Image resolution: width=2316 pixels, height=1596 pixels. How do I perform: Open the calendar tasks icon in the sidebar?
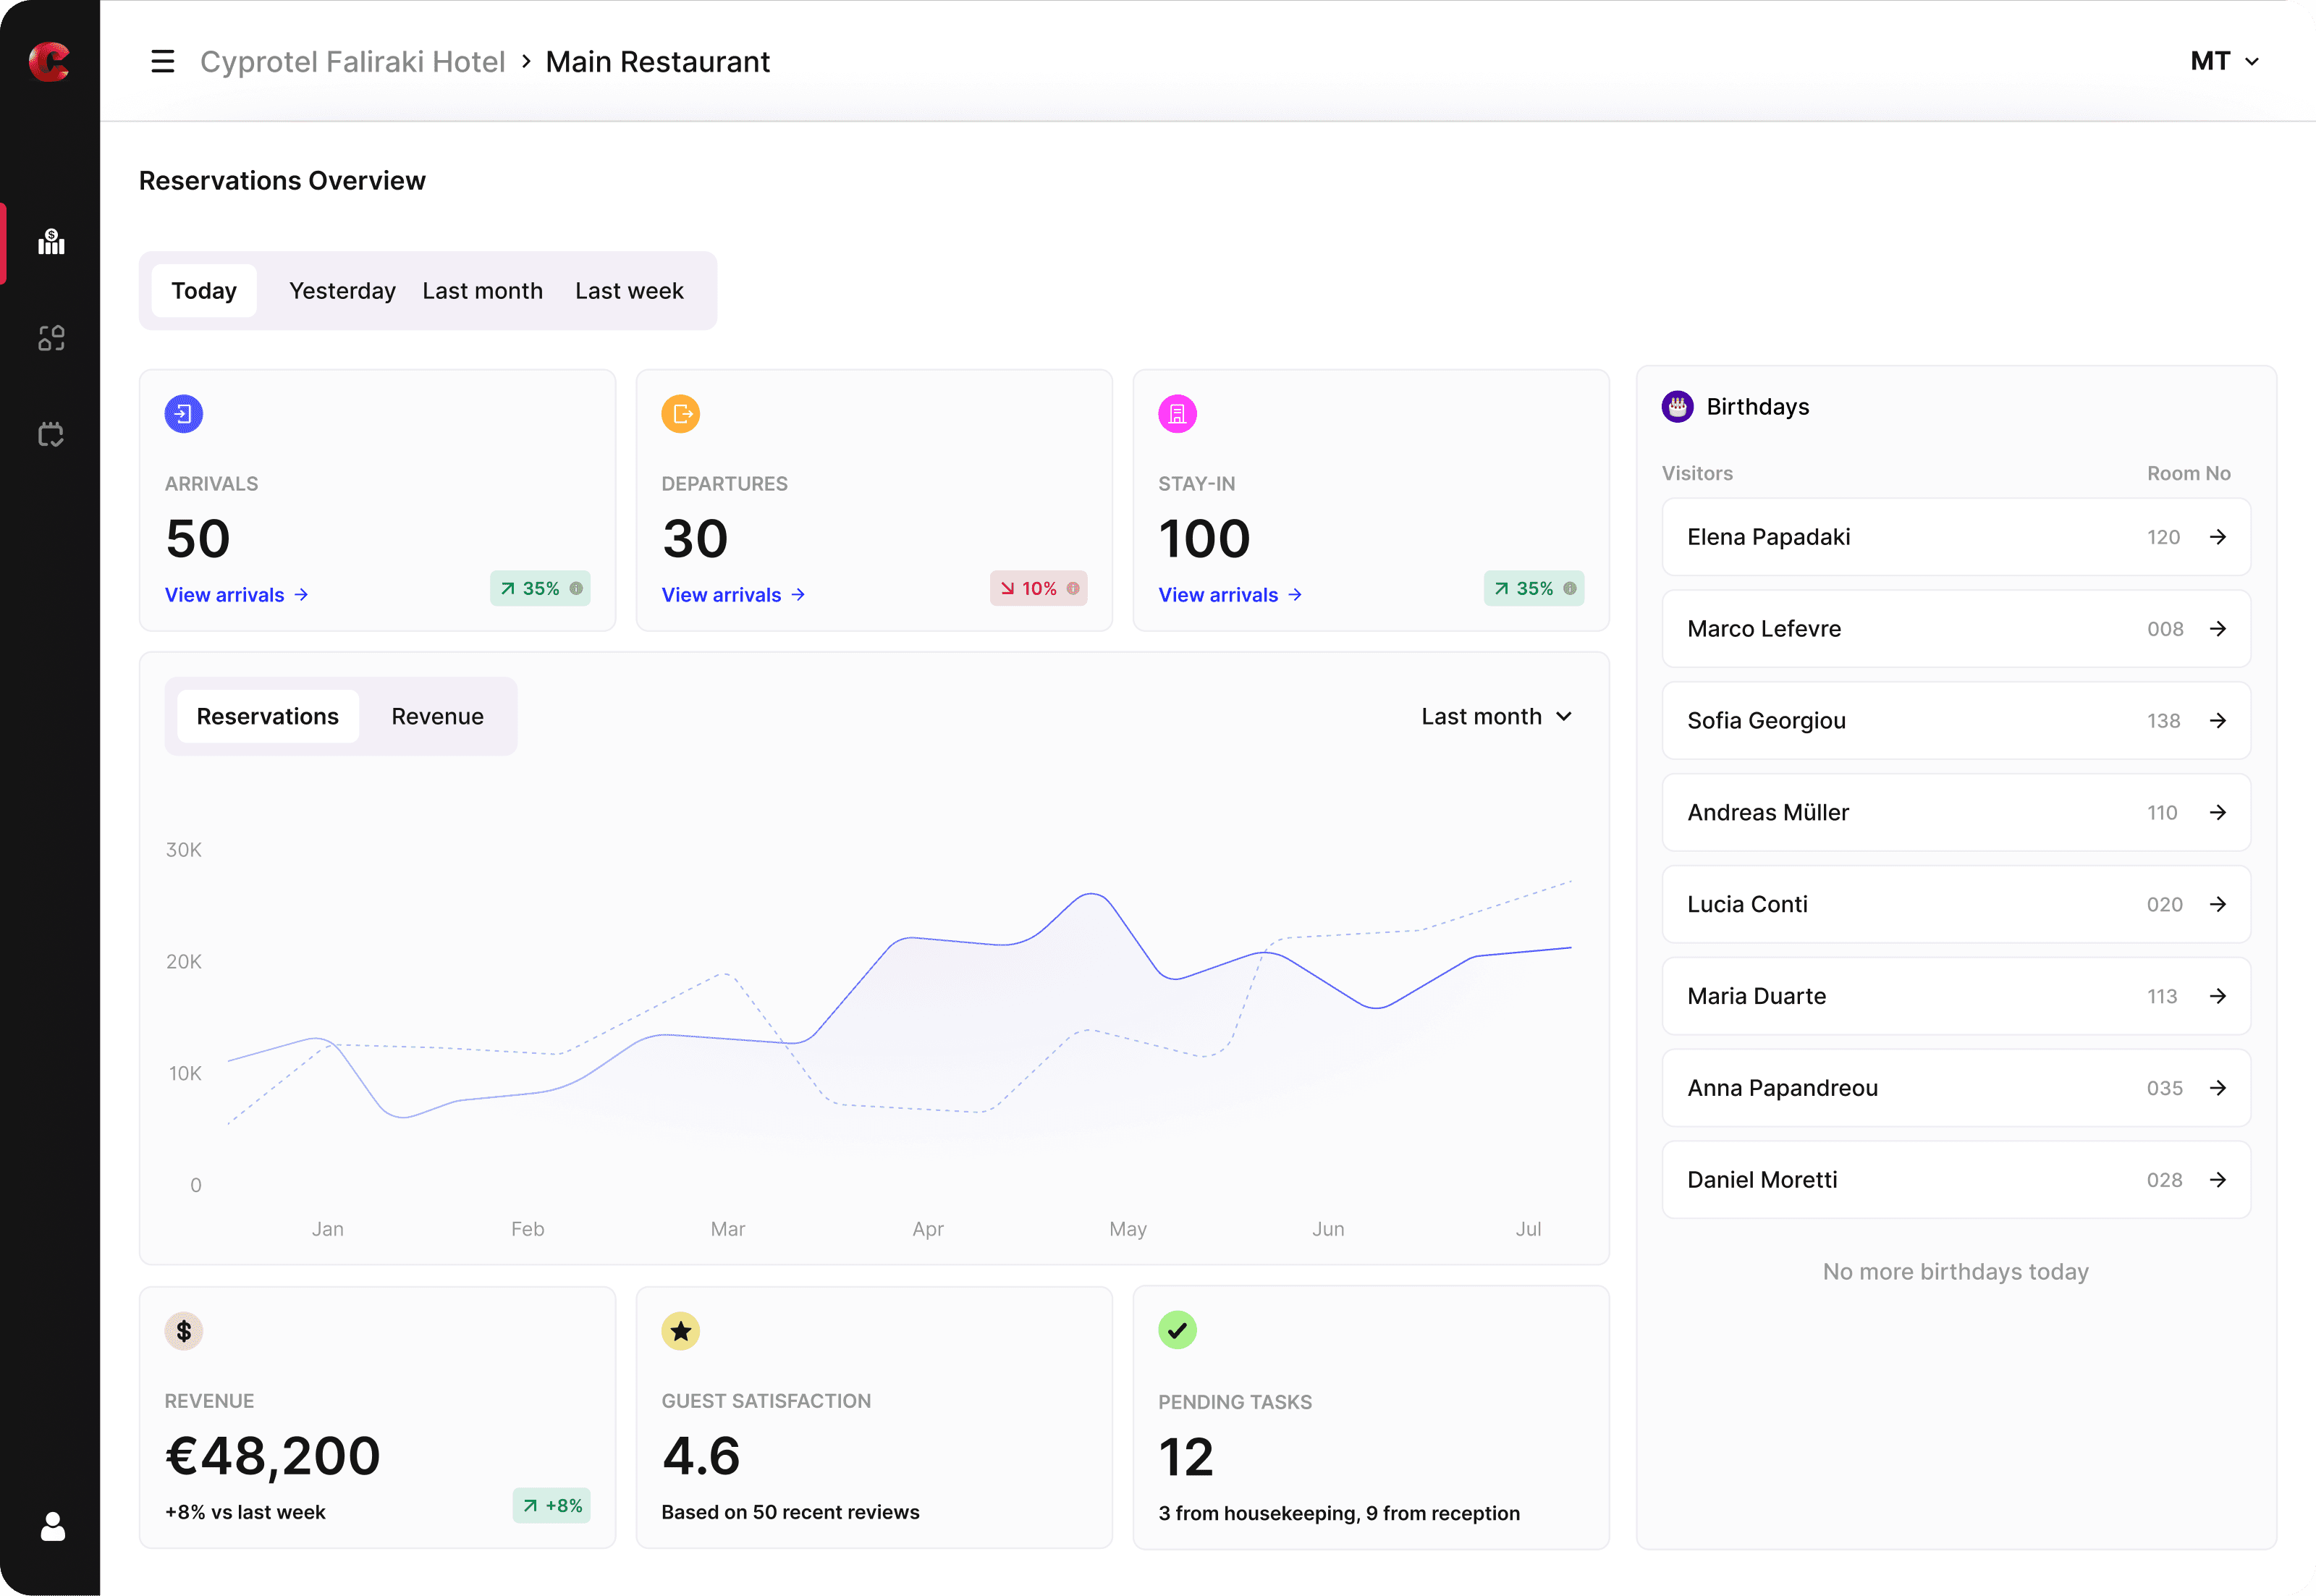click(50, 433)
